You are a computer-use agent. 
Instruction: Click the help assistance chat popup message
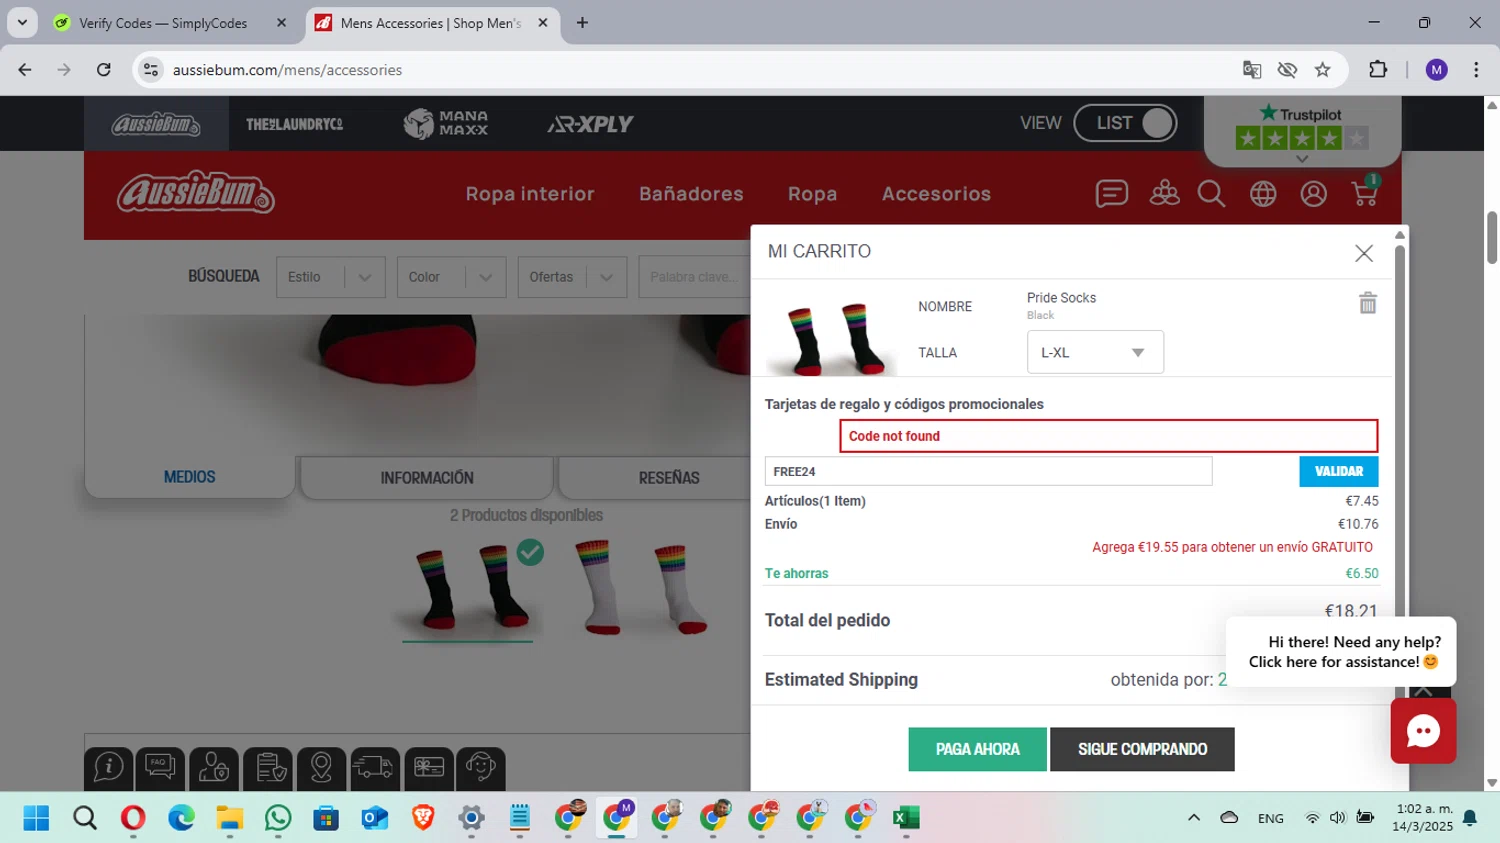pyautogui.click(x=1341, y=652)
